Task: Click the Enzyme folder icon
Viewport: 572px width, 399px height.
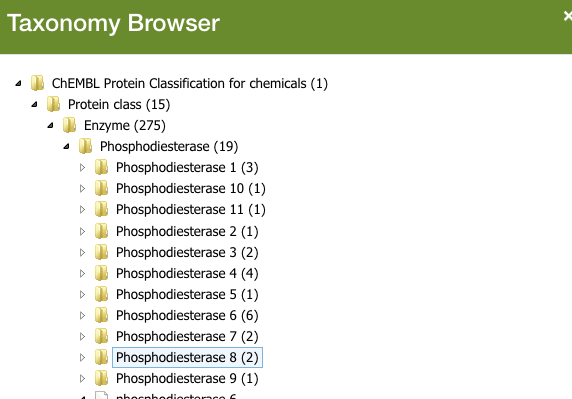Action: tap(70, 125)
